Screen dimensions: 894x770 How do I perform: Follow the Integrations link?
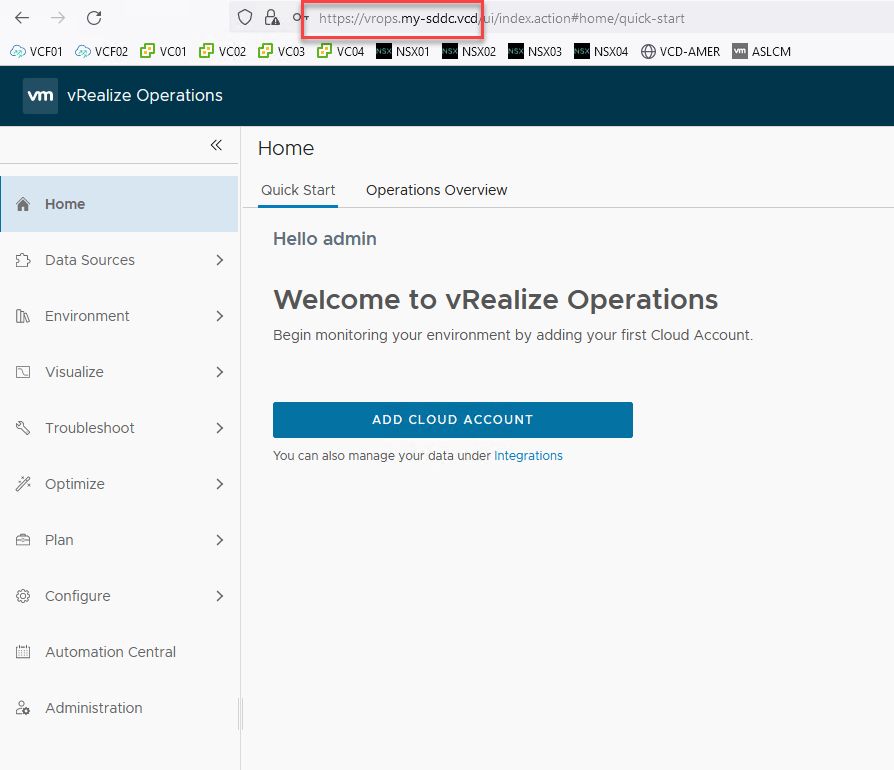coord(528,456)
